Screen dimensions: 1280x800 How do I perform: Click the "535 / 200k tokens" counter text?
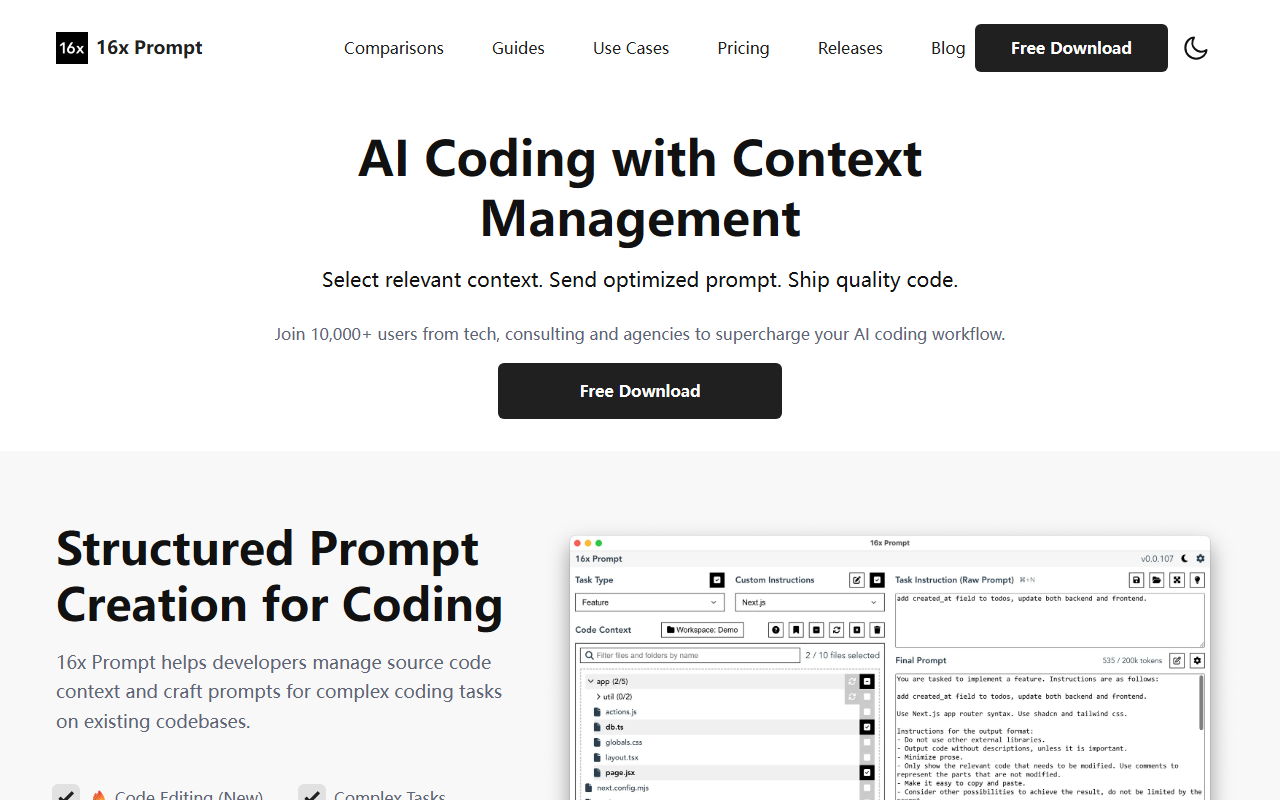click(1132, 661)
